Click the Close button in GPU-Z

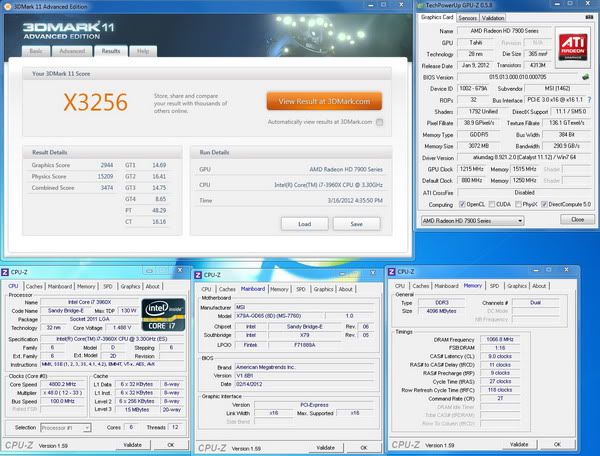[577, 220]
